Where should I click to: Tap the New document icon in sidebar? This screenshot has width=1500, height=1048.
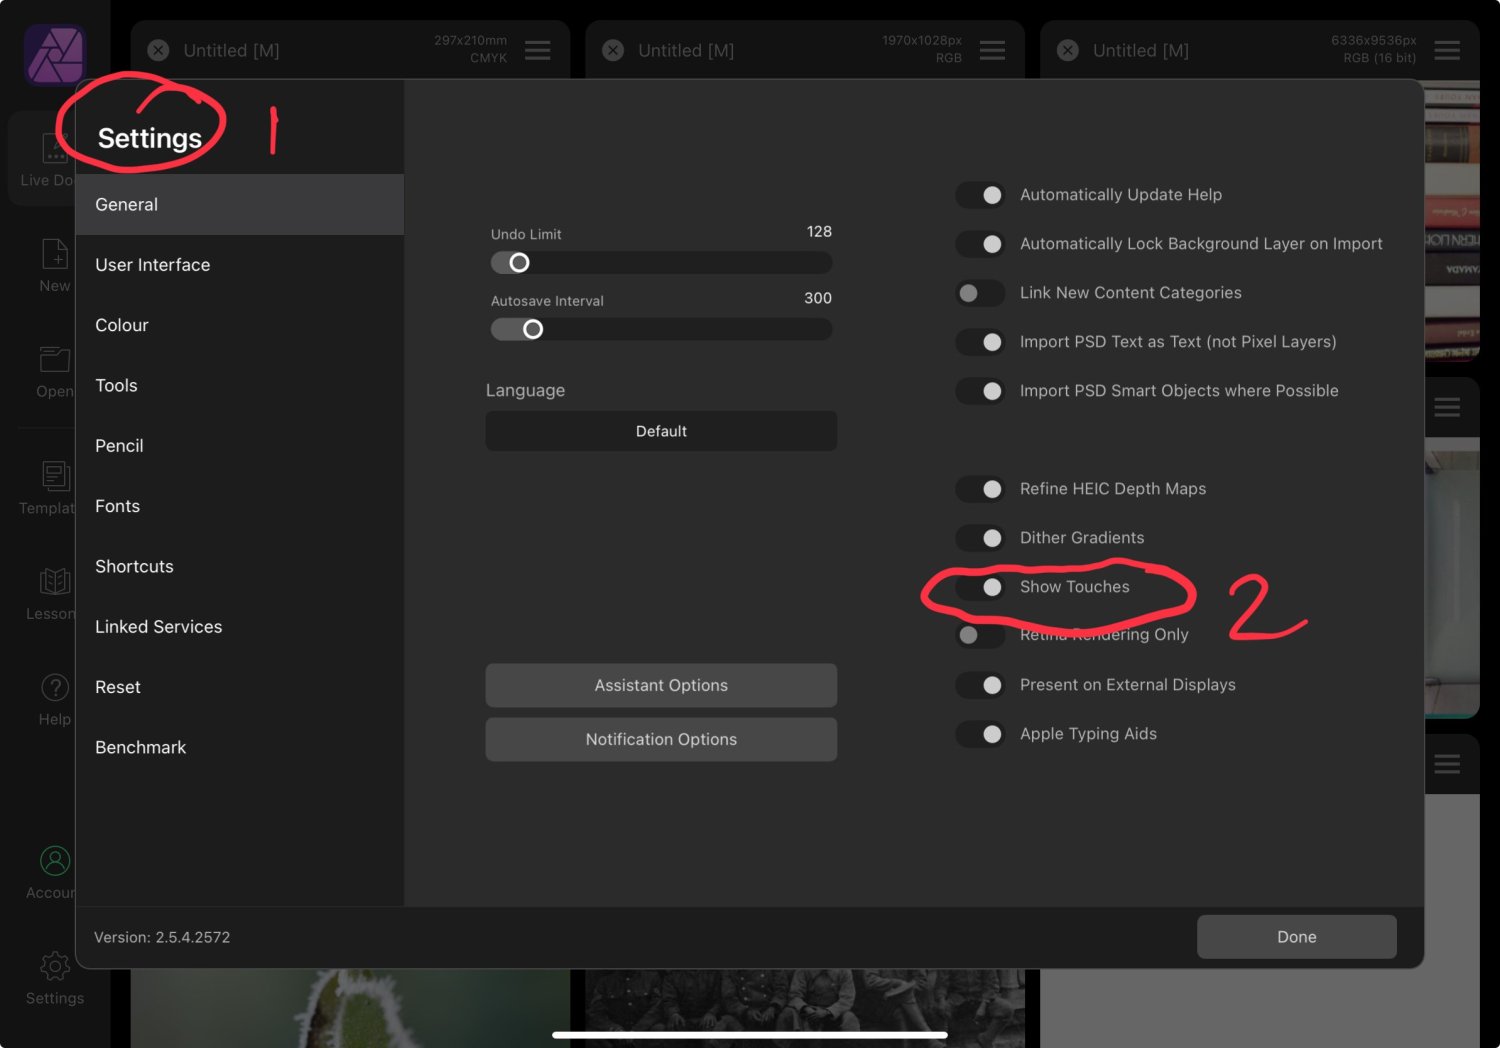tap(55, 254)
